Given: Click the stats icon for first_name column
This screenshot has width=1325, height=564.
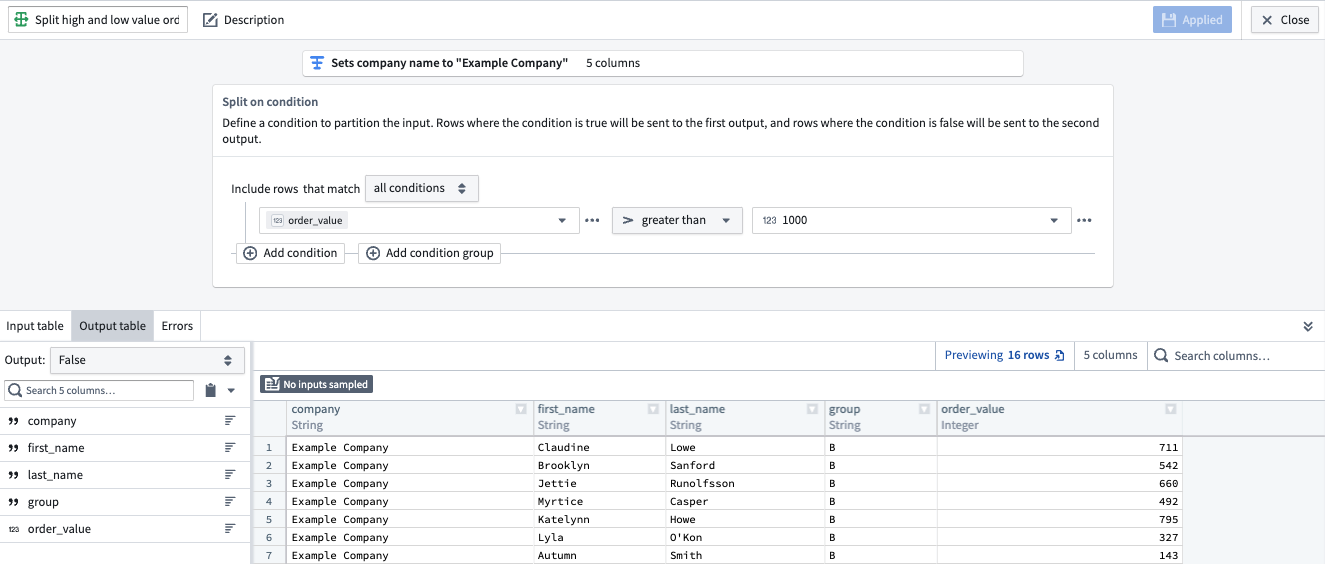Looking at the screenshot, I should 230,448.
